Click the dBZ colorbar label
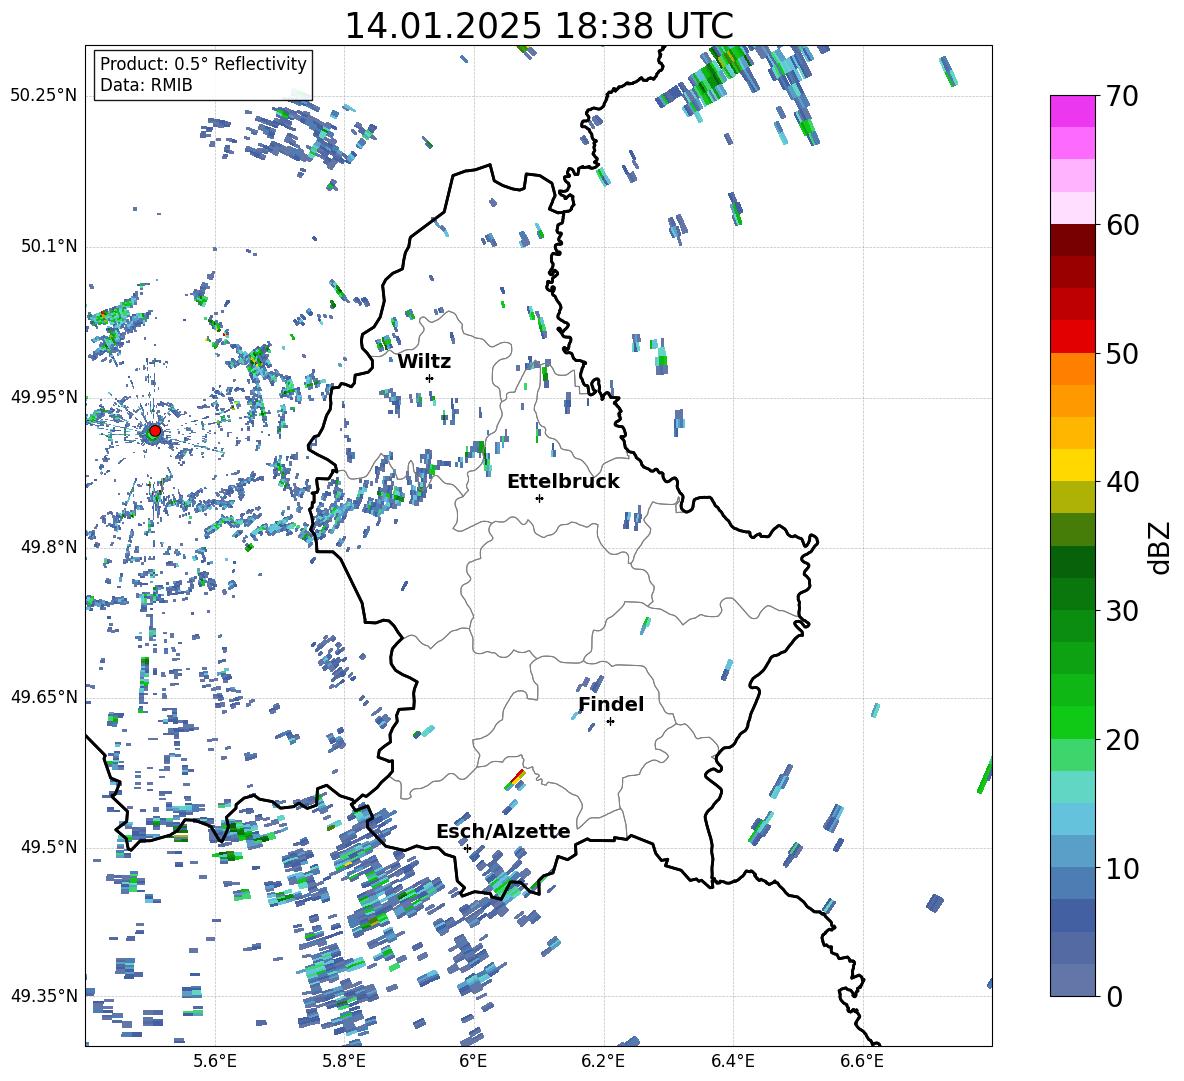This screenshot has width=1184, height=1081. pyautogui.click(x=1161, y=547)
